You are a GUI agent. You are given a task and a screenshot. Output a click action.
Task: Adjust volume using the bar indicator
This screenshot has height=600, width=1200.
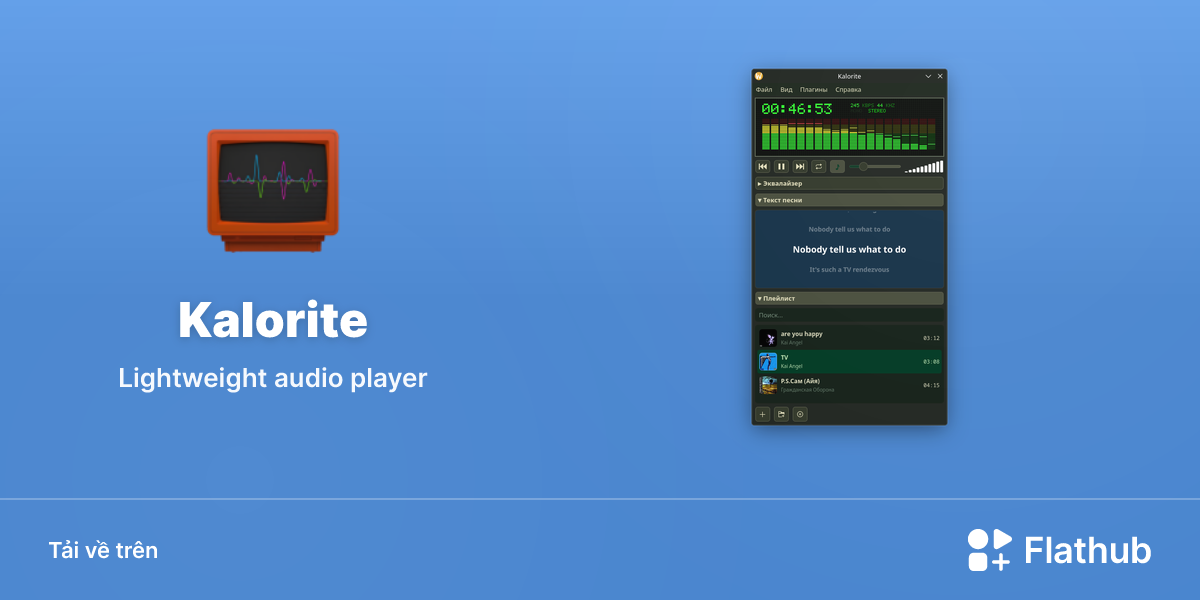click(924, 167)
